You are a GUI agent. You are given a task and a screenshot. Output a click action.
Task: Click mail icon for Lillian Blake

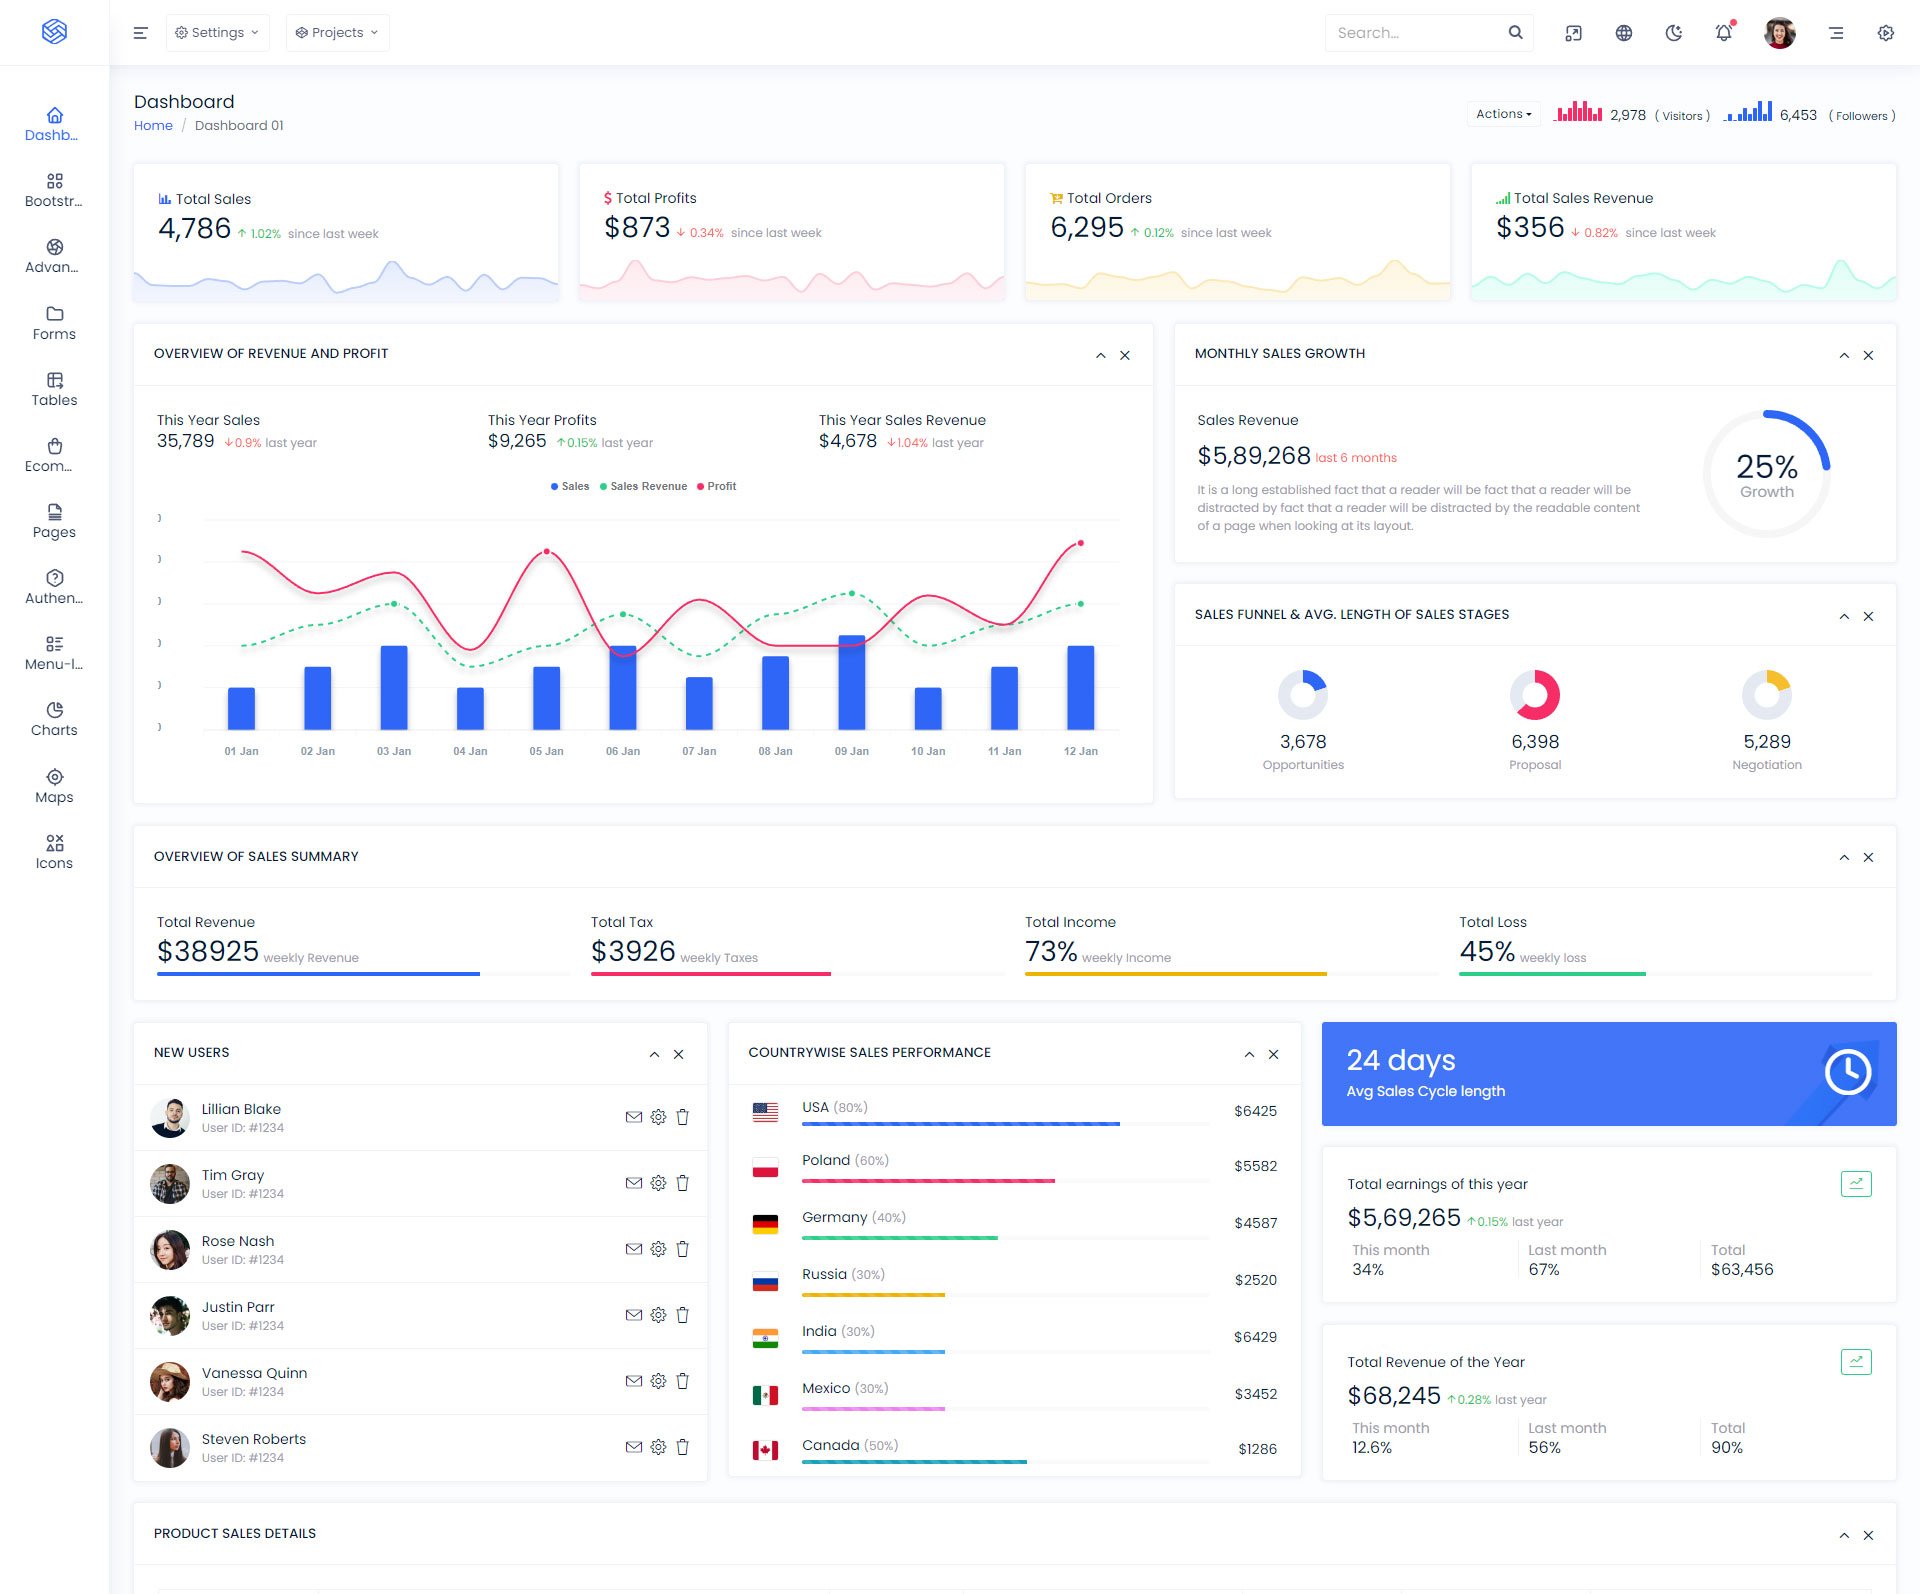pos(633,1117)
